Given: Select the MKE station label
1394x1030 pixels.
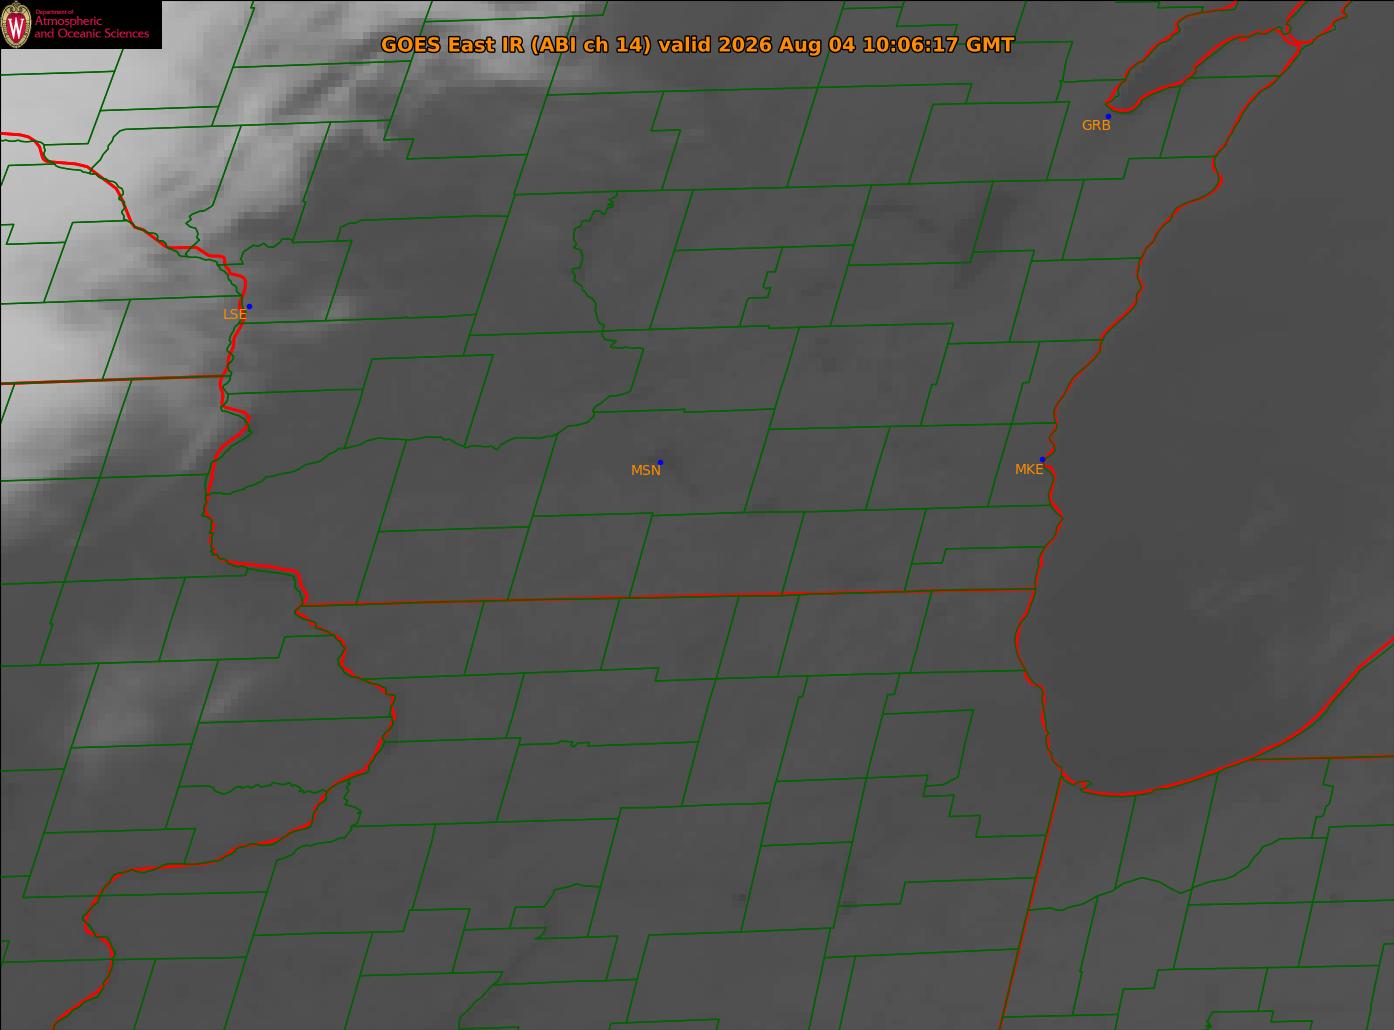Looking at the screenshot, I should [x=1029, y=469].
